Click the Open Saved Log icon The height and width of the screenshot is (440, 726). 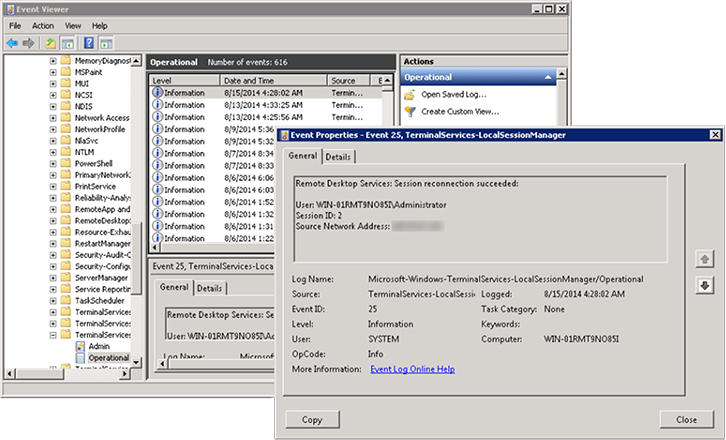[410, 94]
